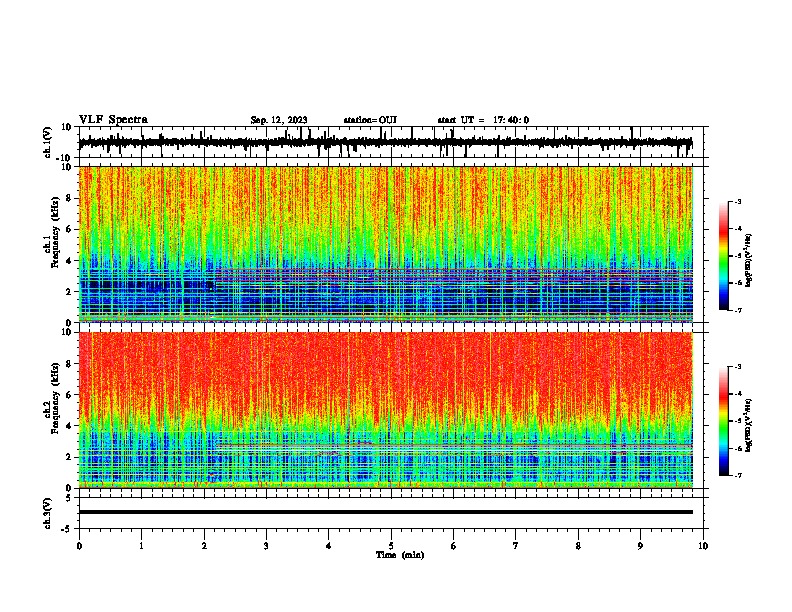Image resolution: width=792 pixels, height=612 pixels.
Task: Click the "-7" label on ch.1 colorbar
Action: pos(737,310)
